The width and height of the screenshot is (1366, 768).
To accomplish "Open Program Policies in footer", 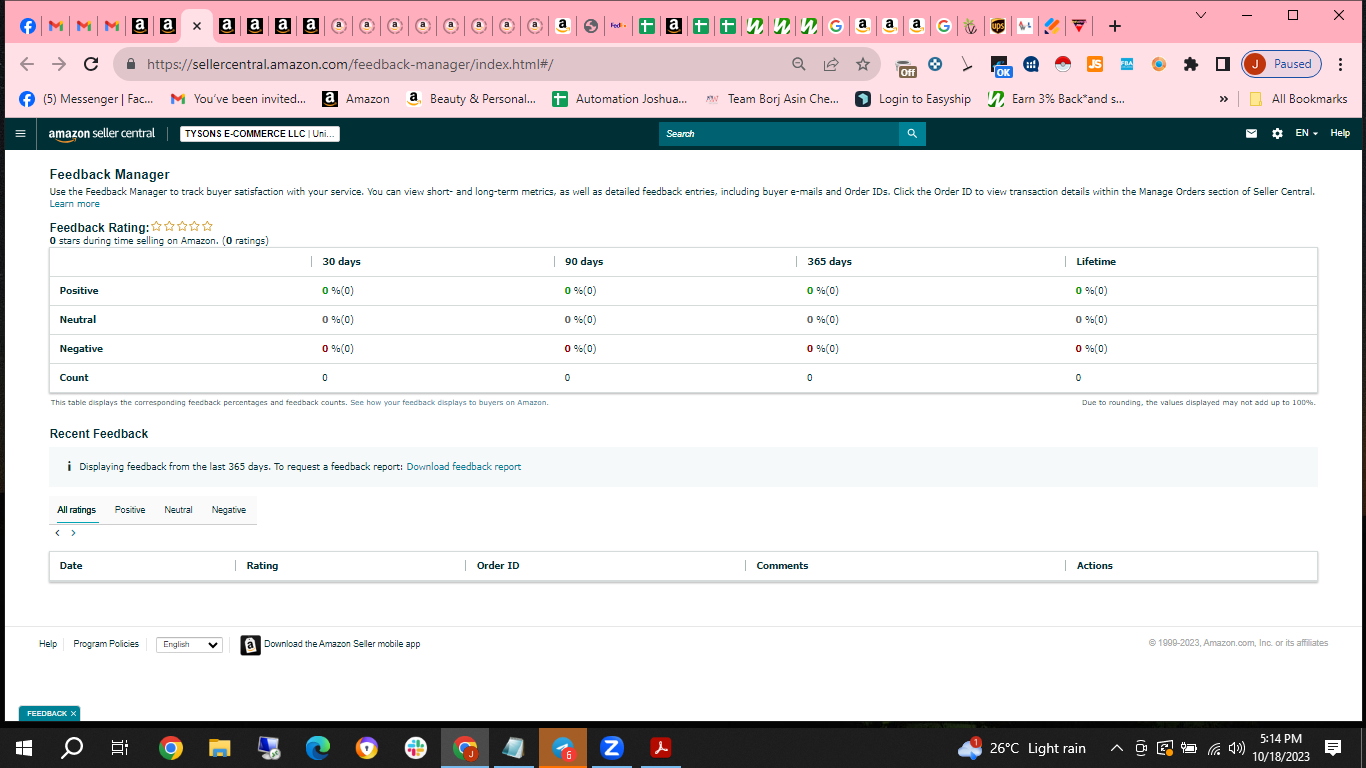I will pyautogui.click(x=106, y=644).
